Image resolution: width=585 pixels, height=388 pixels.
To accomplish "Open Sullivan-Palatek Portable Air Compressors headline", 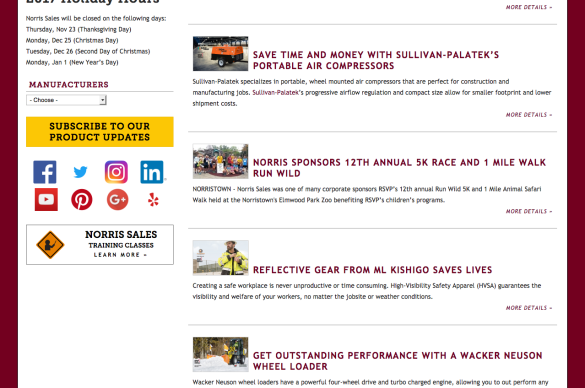I will pos(376,60).
